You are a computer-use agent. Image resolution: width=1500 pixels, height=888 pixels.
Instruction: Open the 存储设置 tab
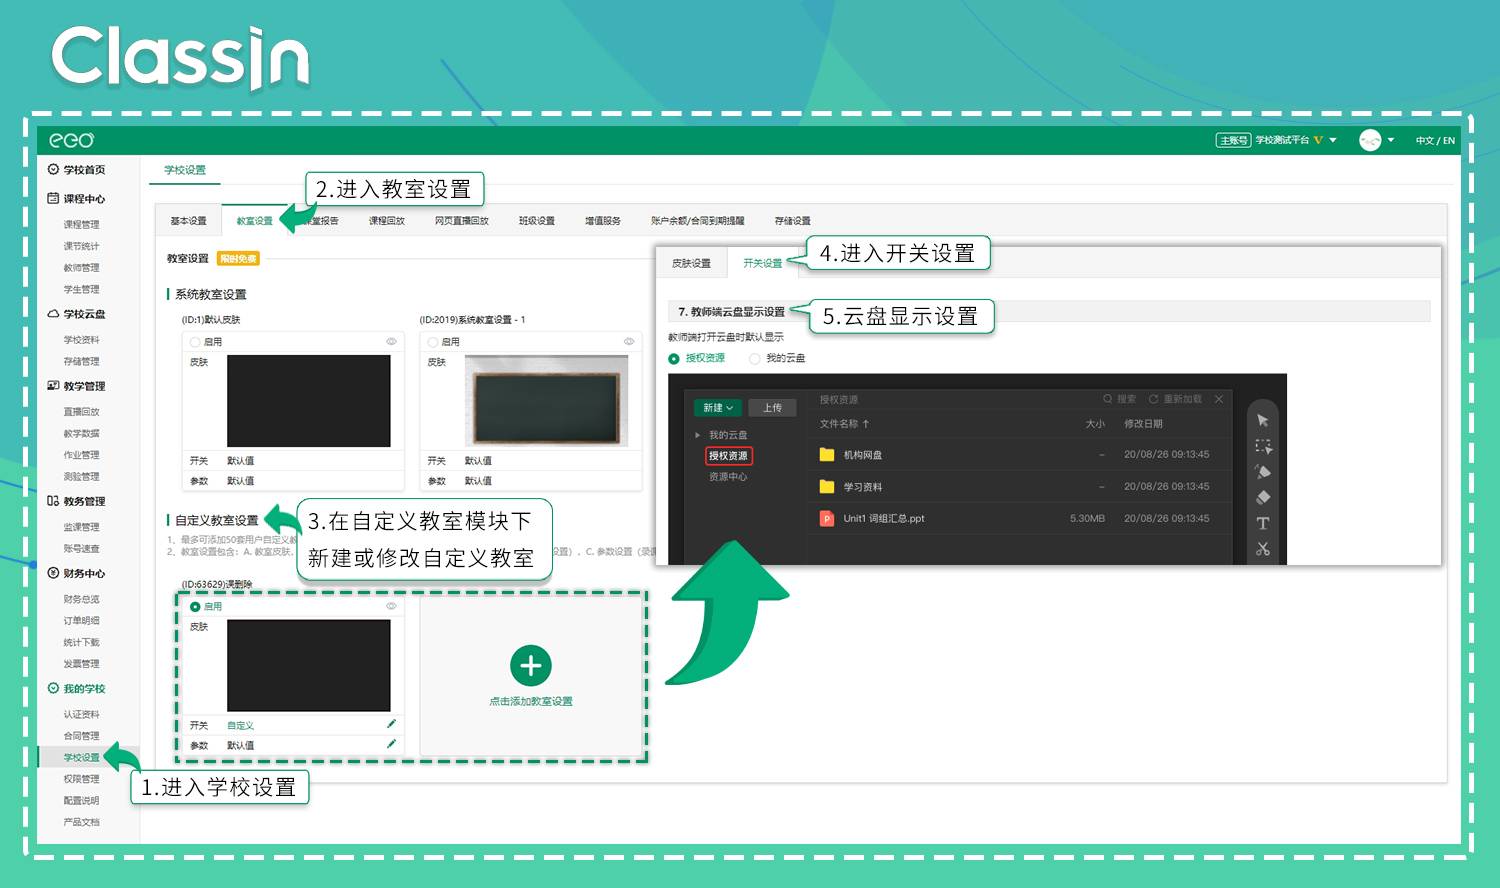point(792,221)
